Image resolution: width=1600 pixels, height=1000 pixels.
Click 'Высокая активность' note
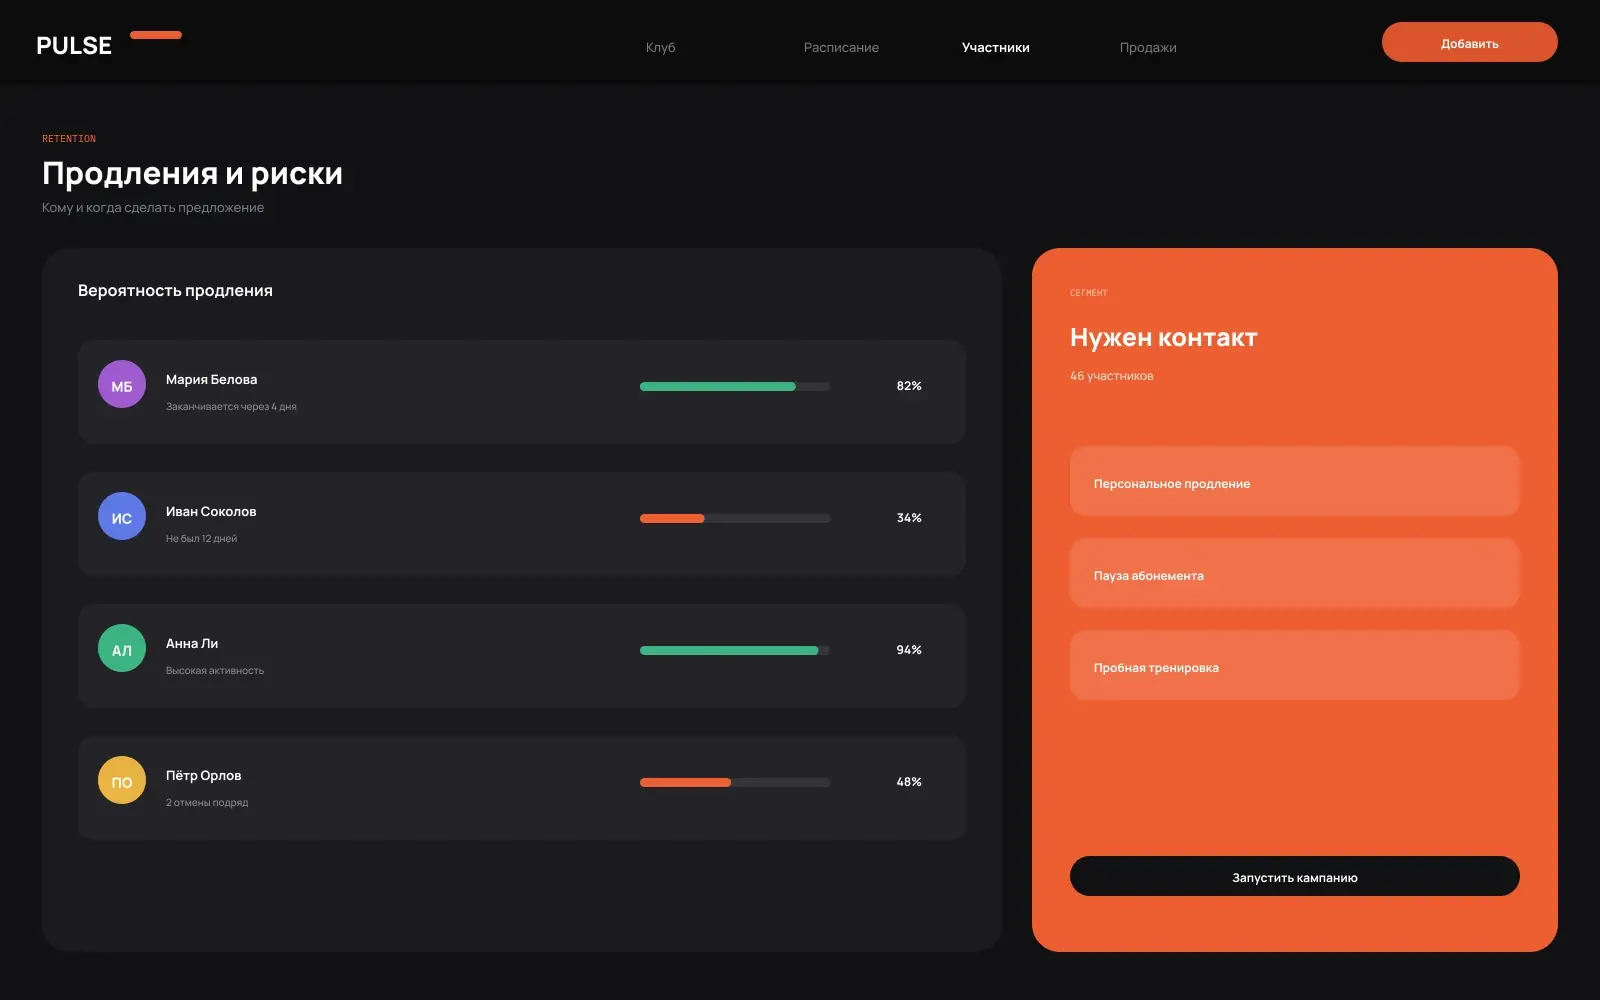(x=215, y=670)
